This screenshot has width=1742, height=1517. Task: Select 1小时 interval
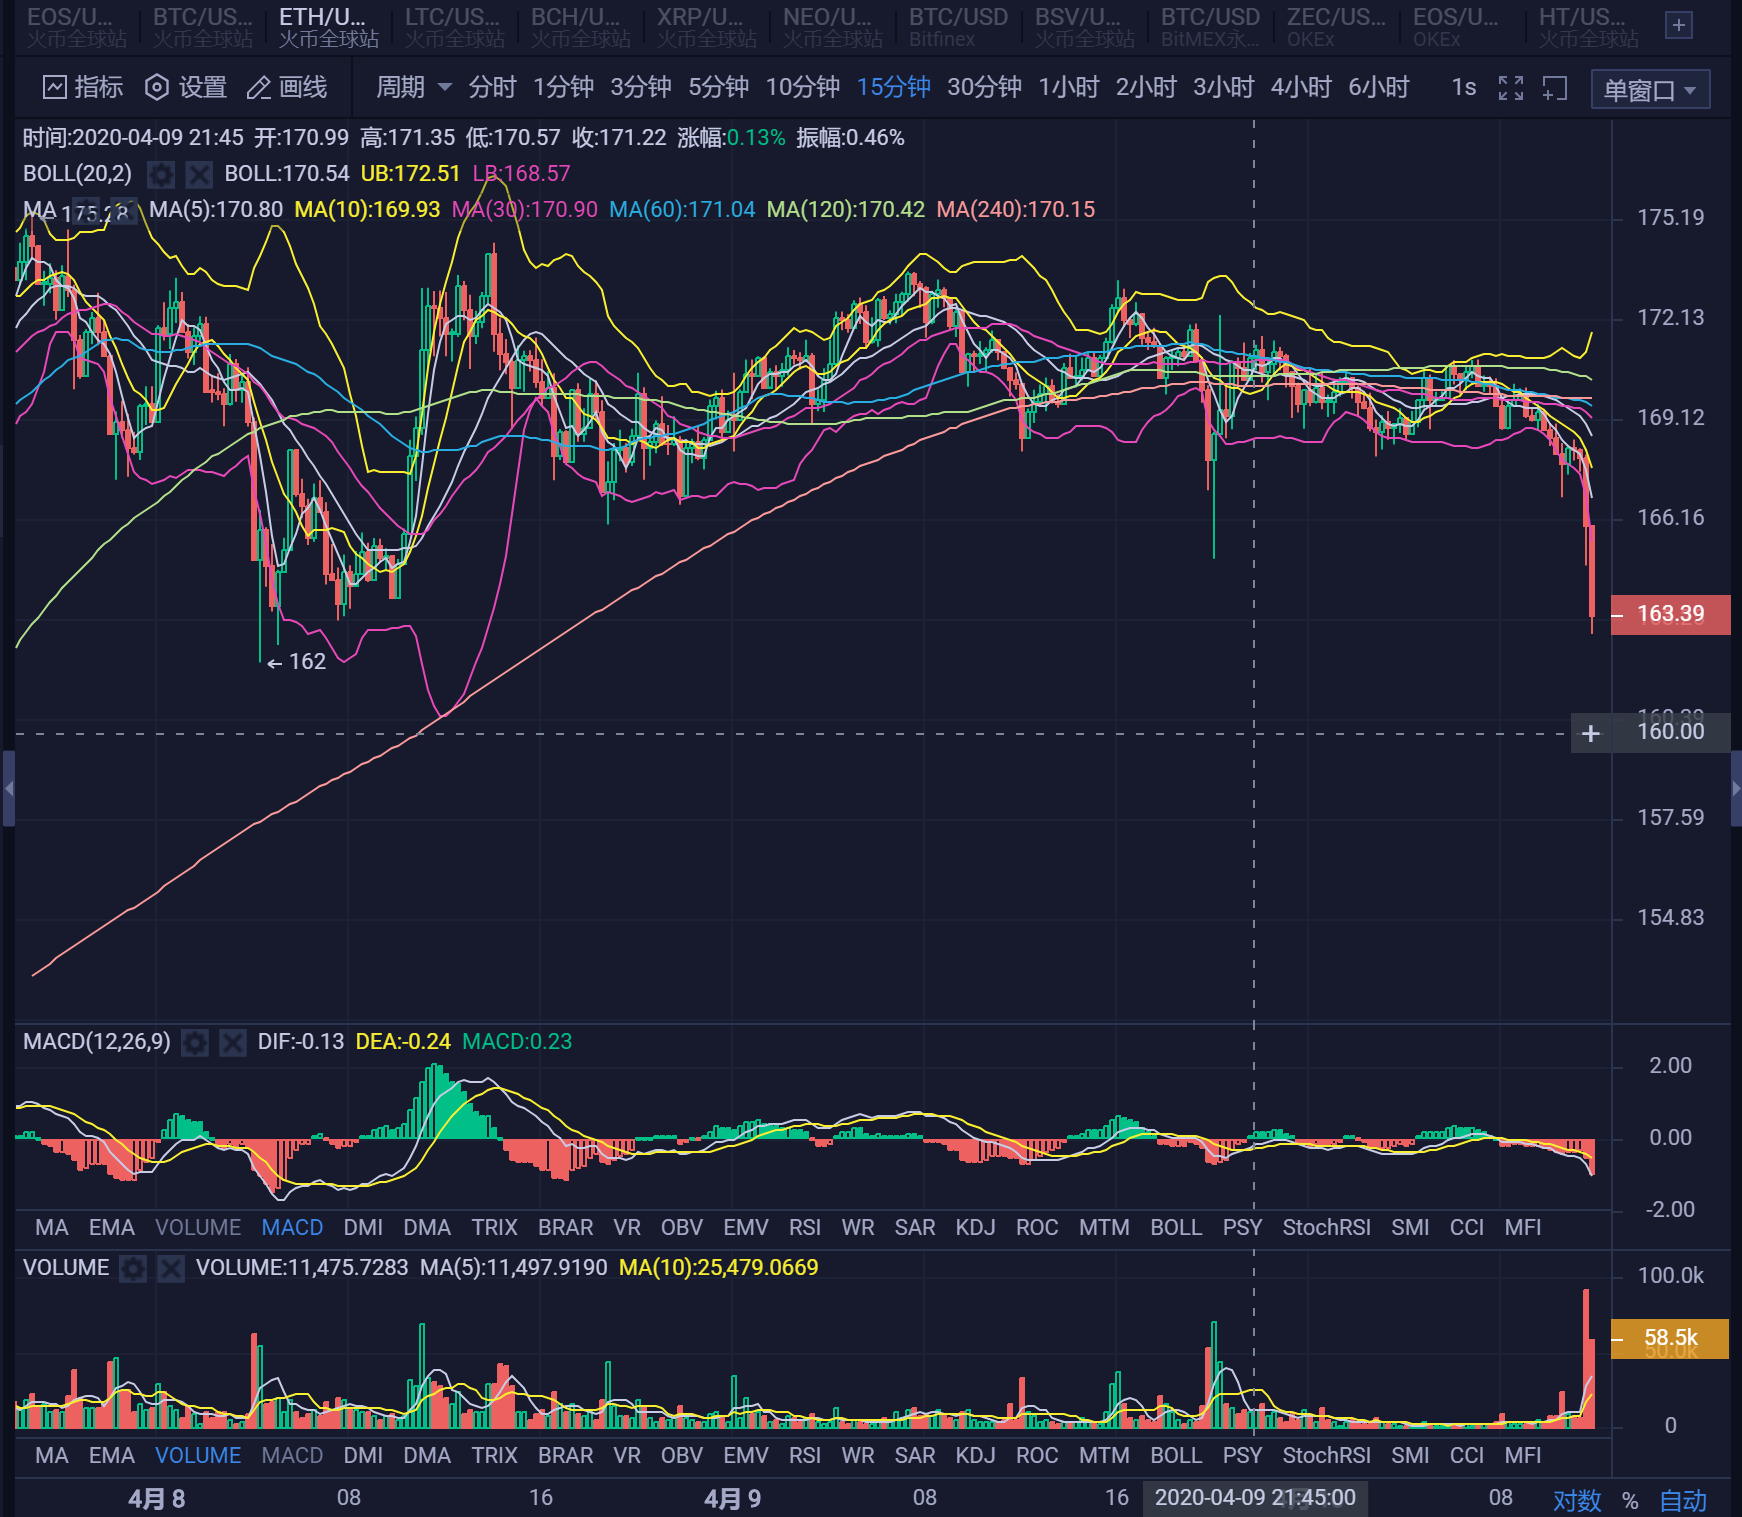point(1069,88)
